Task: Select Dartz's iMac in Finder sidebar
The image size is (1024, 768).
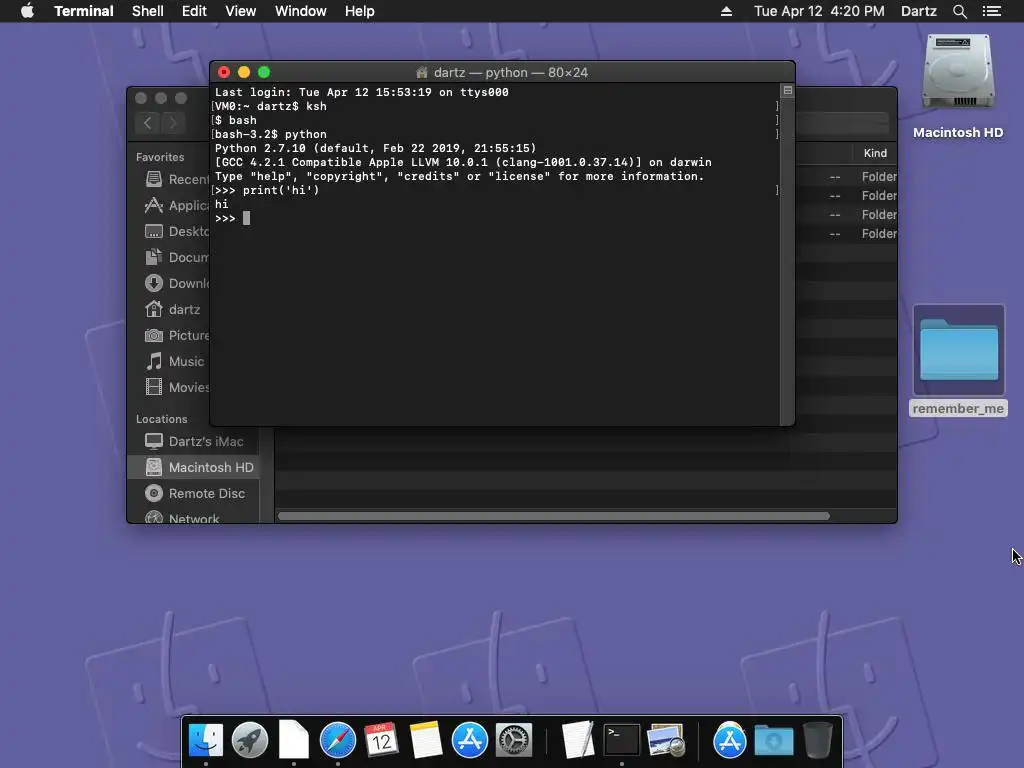Action: click(194, 441)
